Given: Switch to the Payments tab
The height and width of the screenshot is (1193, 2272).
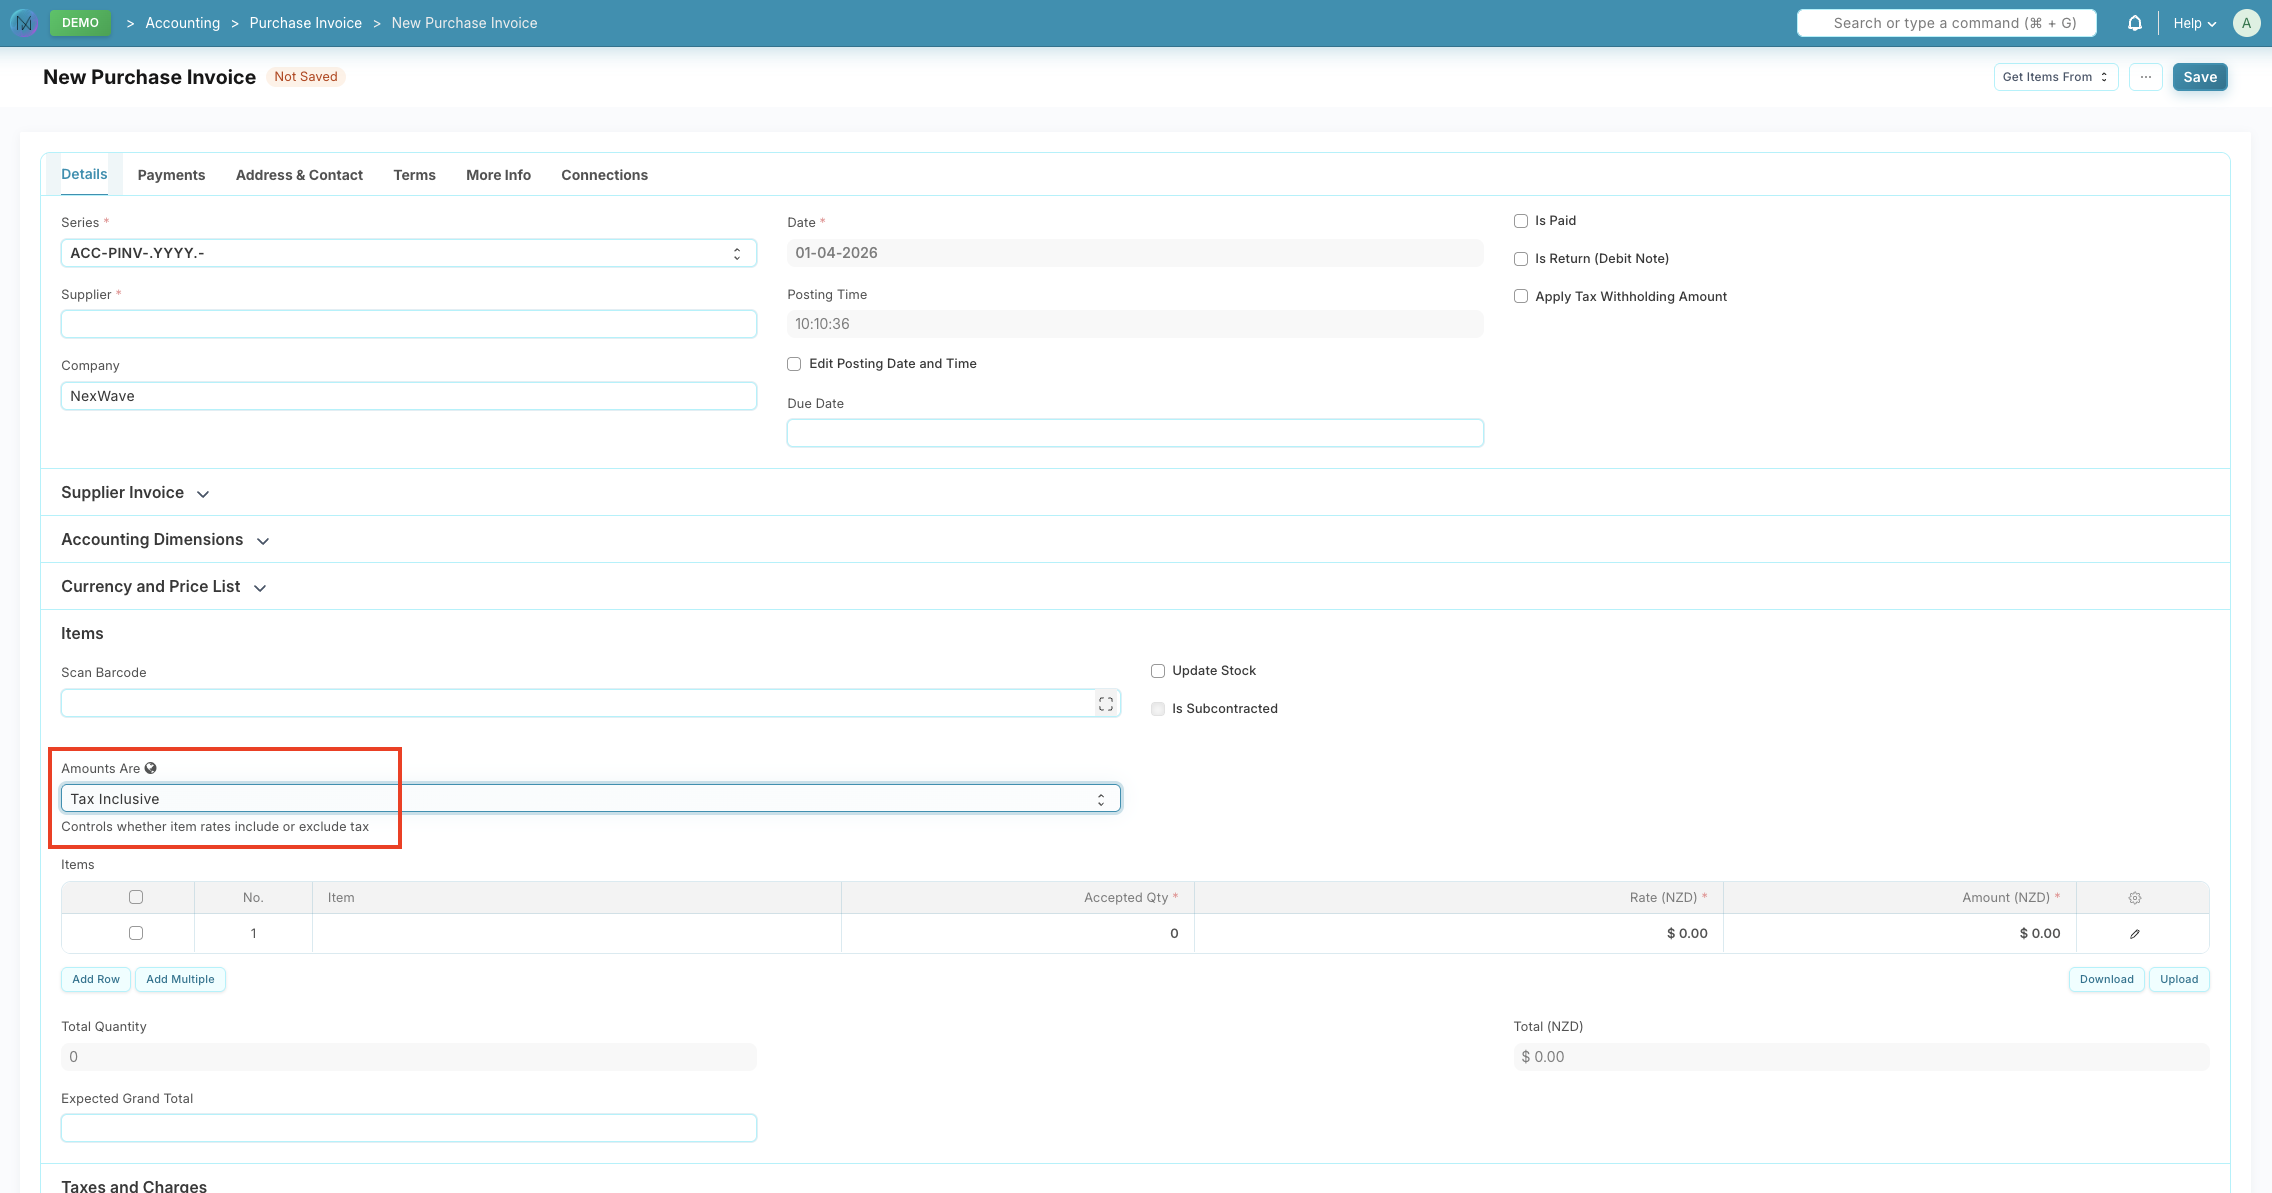Looking at the screenshot, I should pos(171,174).
